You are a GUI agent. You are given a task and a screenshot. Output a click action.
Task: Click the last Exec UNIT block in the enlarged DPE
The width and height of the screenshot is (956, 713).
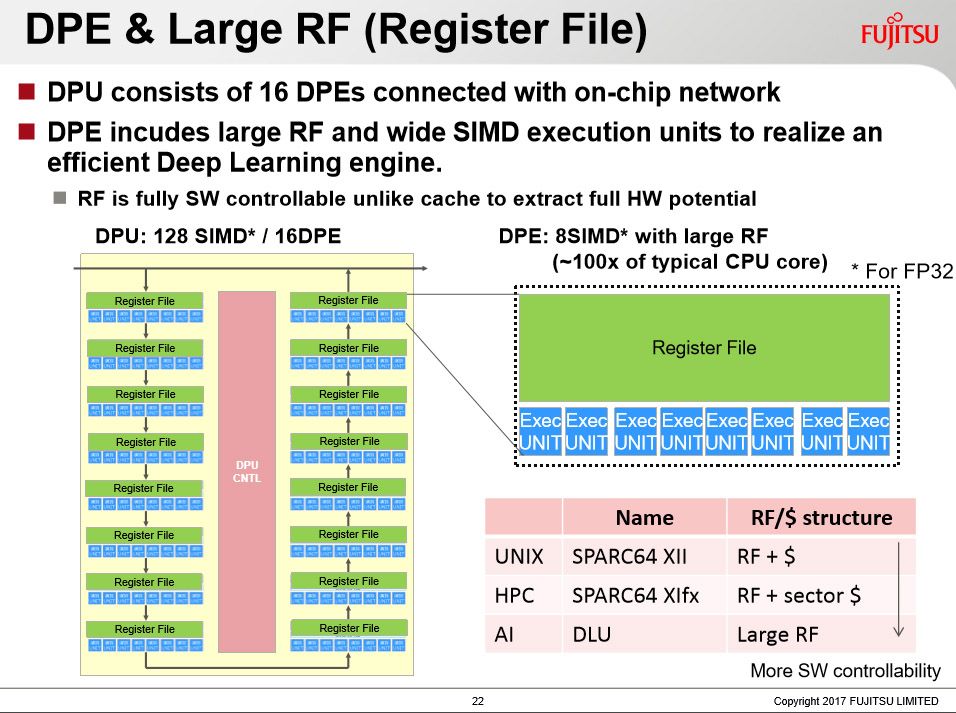[x=868, y=431]
